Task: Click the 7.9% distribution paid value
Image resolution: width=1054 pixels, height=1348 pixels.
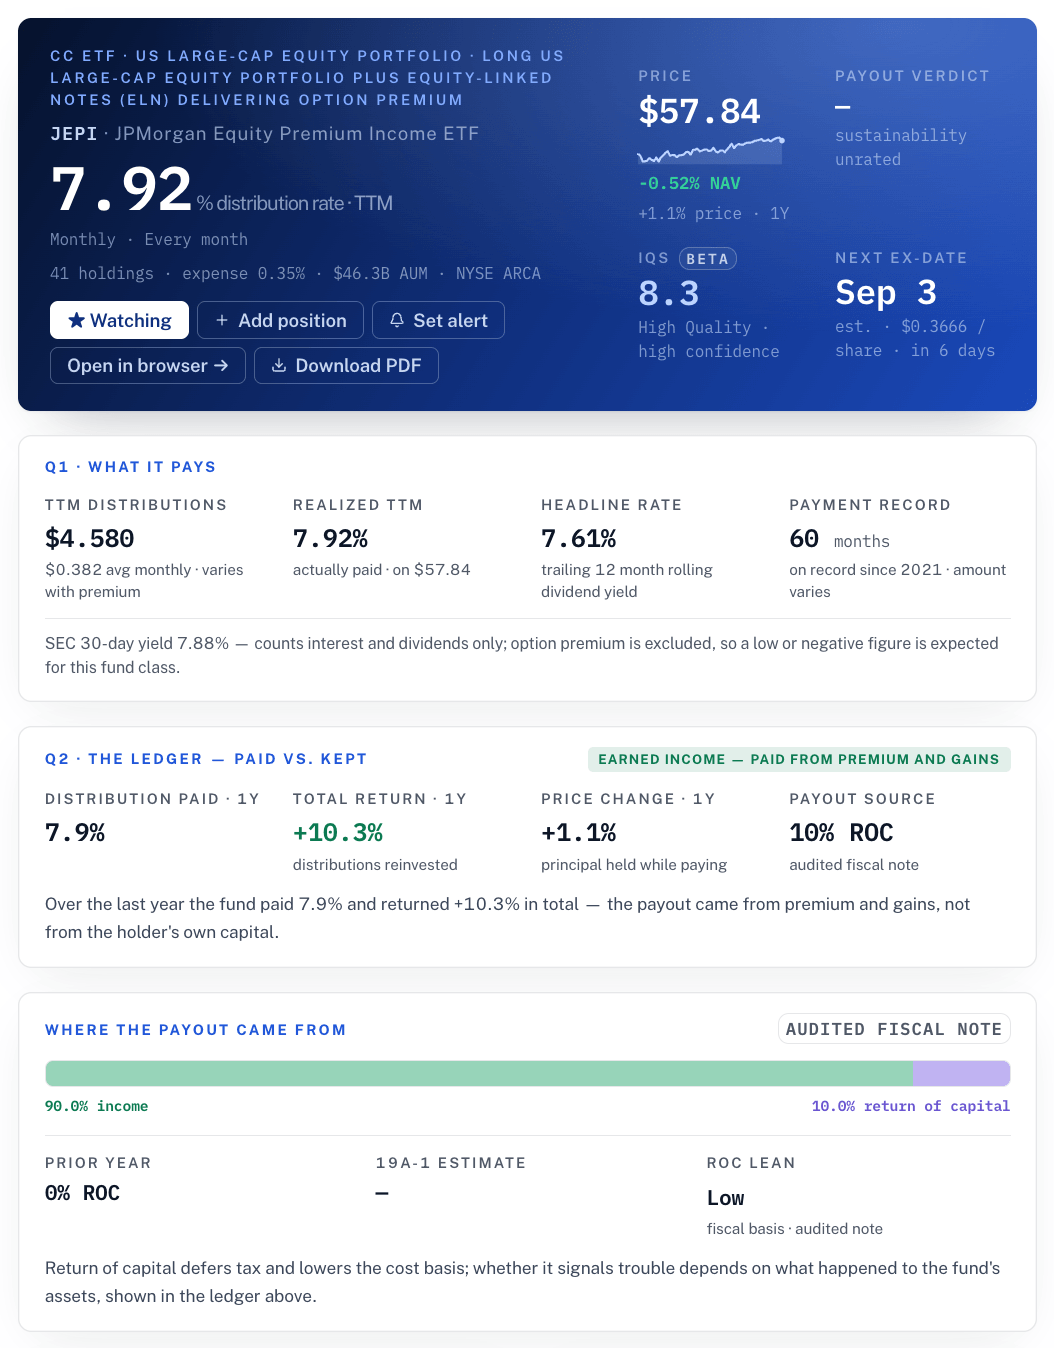Action: (x=75, y=833)
